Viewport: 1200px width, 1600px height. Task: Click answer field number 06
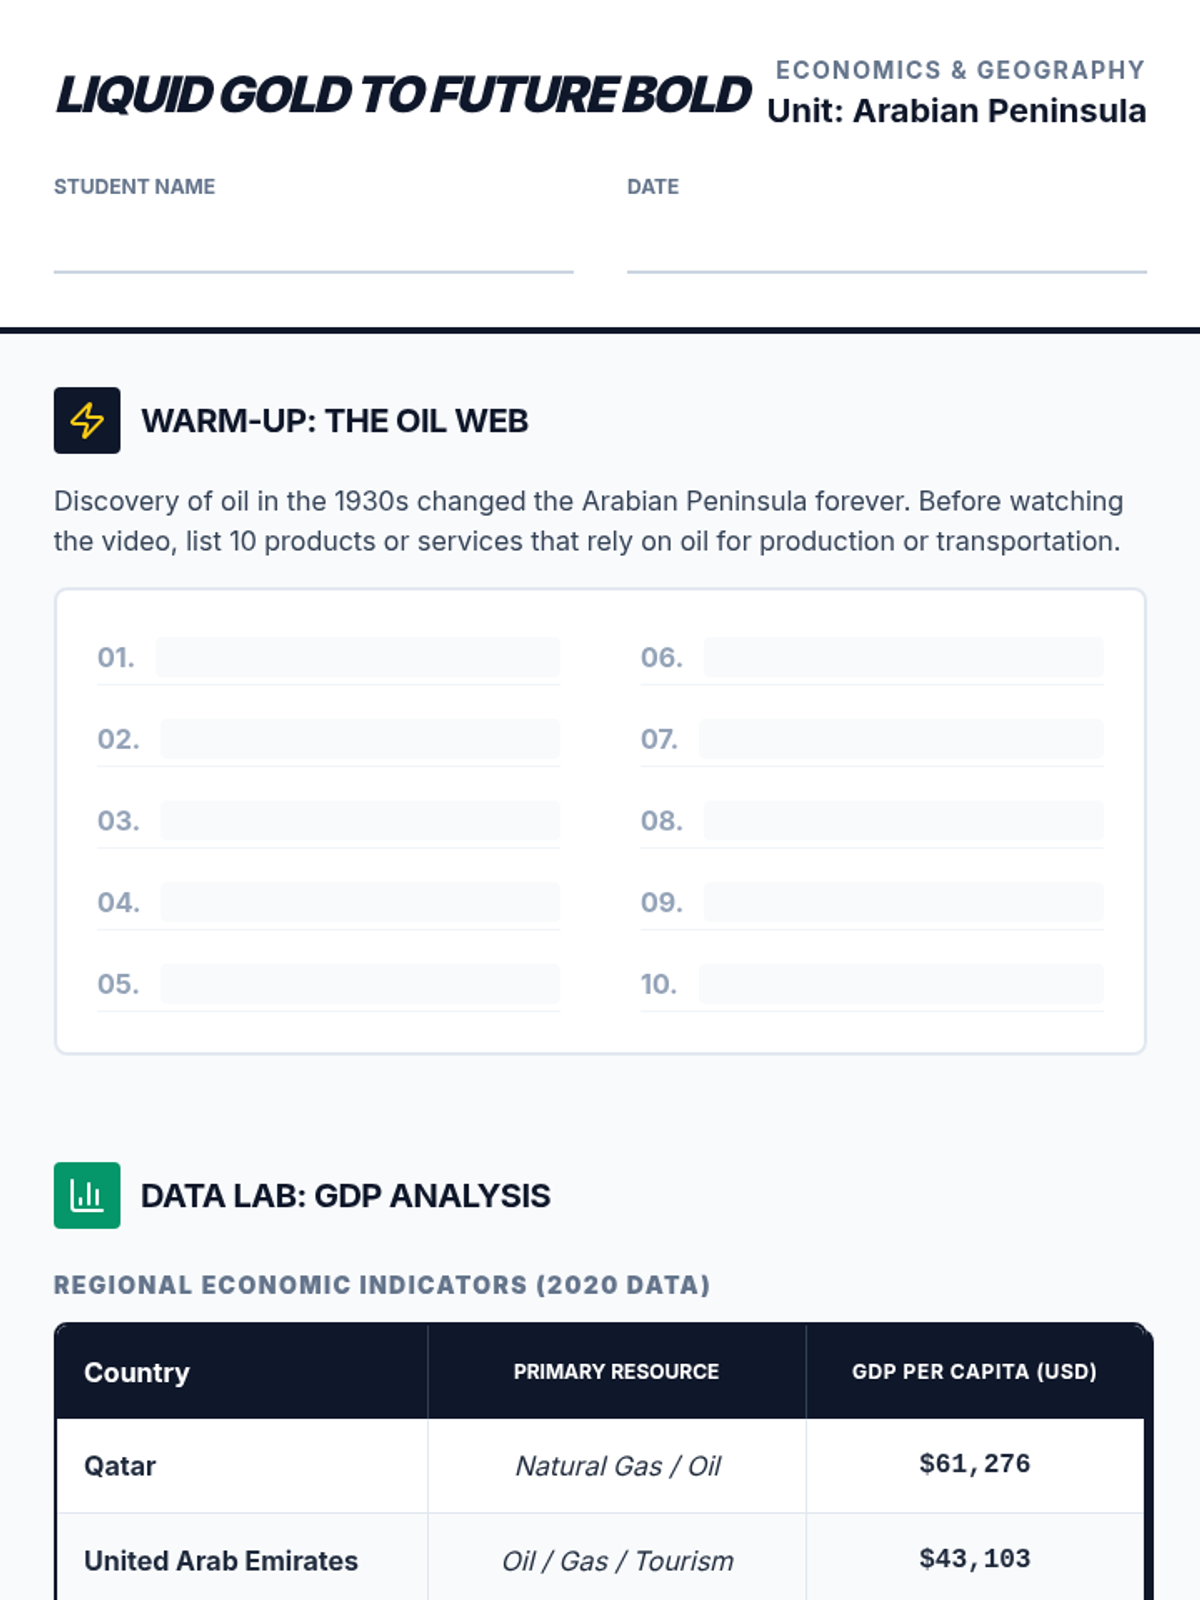(x=903, y=658)
